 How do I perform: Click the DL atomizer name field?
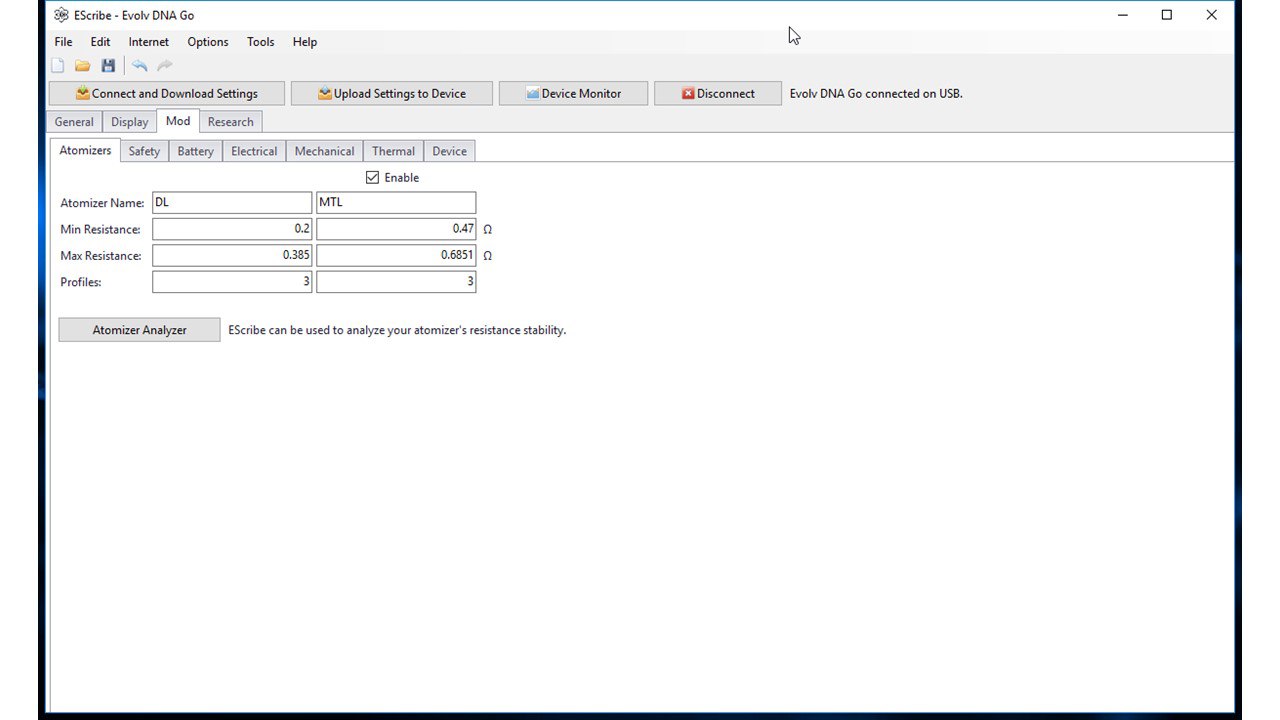click(x=232, y=202)
